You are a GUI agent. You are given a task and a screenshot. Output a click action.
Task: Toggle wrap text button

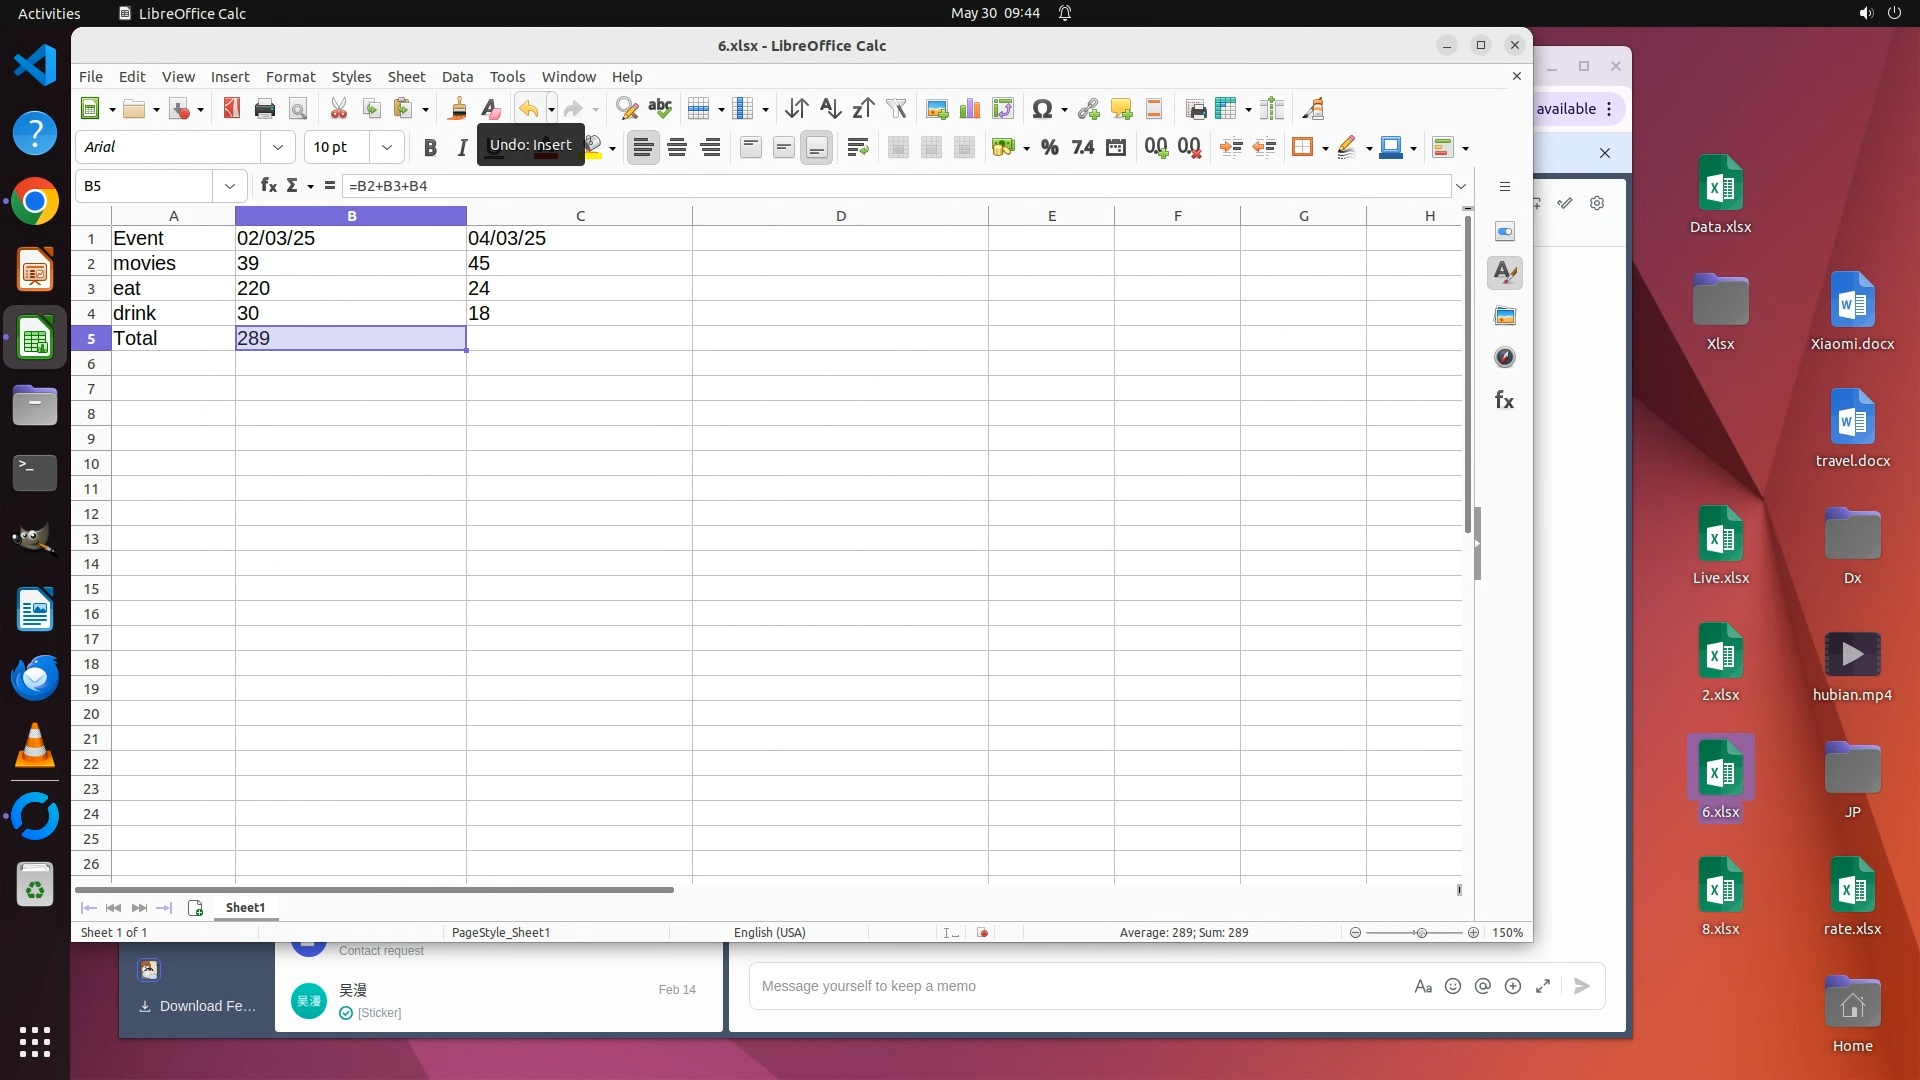pyautogui.click(x=857, y=148)
